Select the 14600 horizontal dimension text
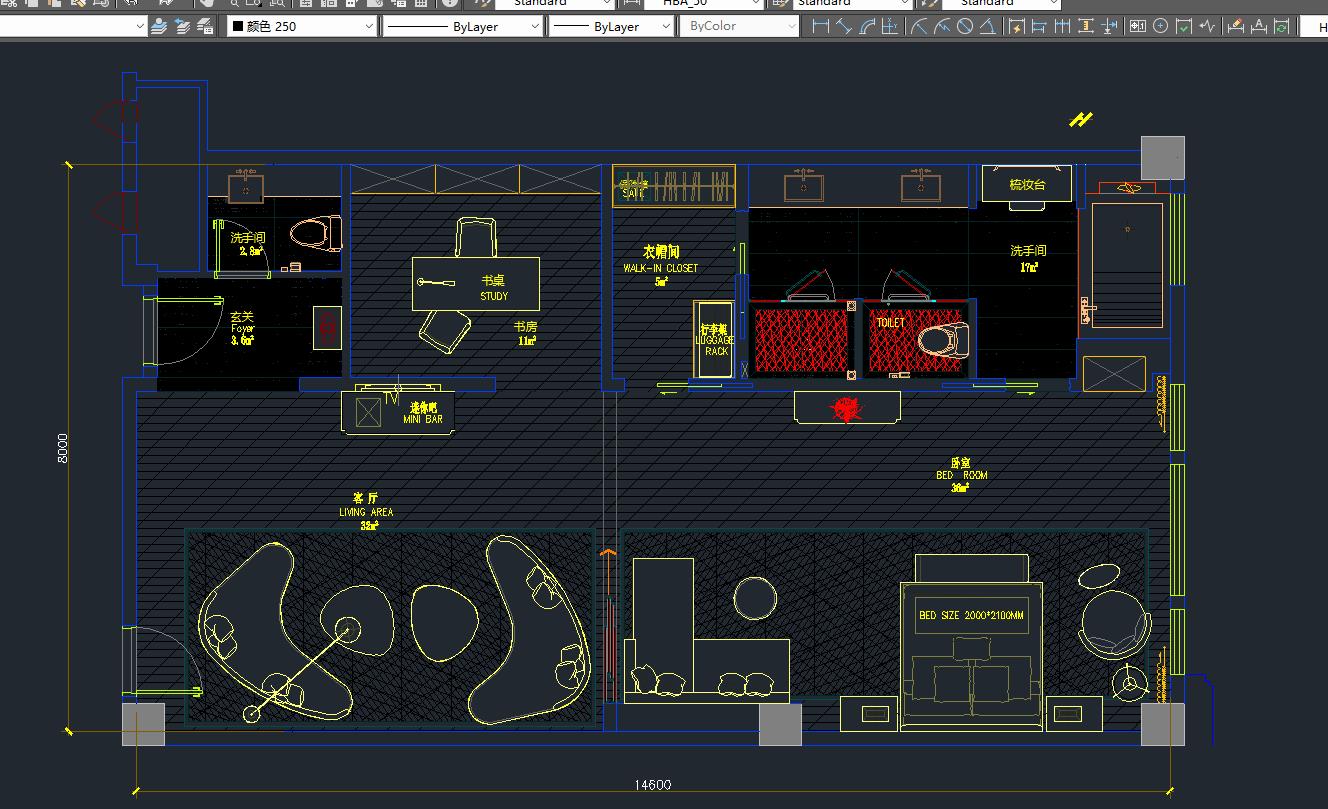This screenshot has width=1328, height=809. tap(652, 785)
